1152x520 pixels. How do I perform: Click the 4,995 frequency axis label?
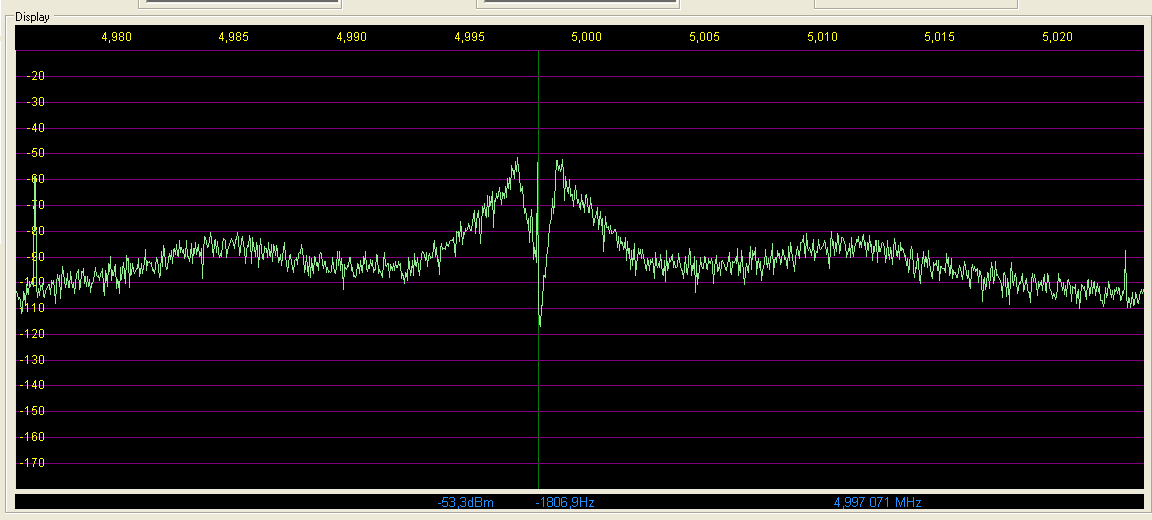[x=469, y=37]
